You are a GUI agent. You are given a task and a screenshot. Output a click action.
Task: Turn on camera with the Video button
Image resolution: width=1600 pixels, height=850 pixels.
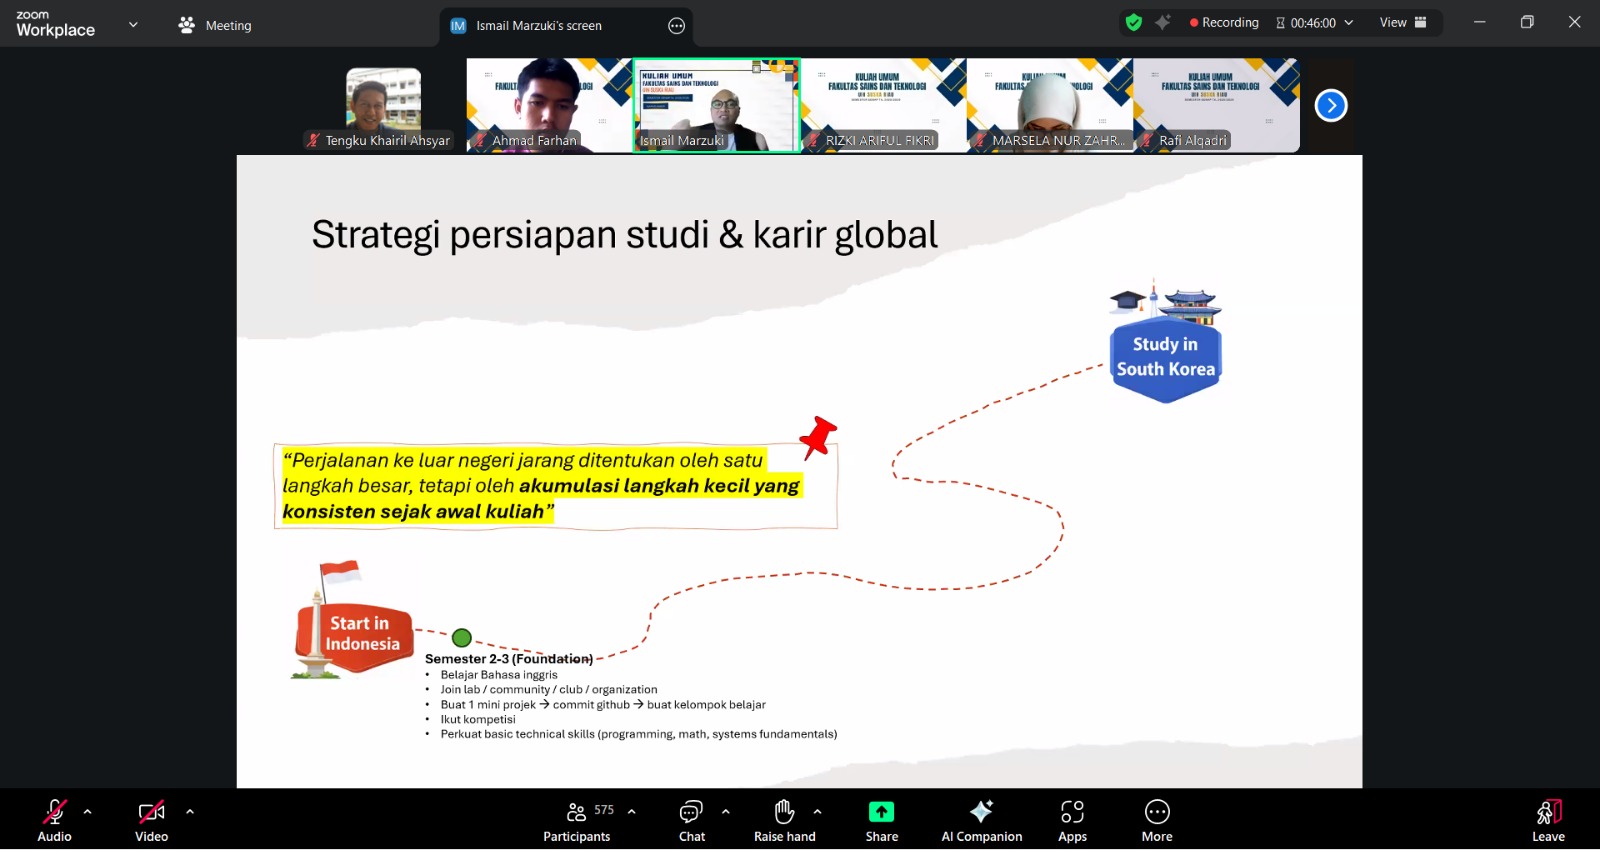coord(151,819)
